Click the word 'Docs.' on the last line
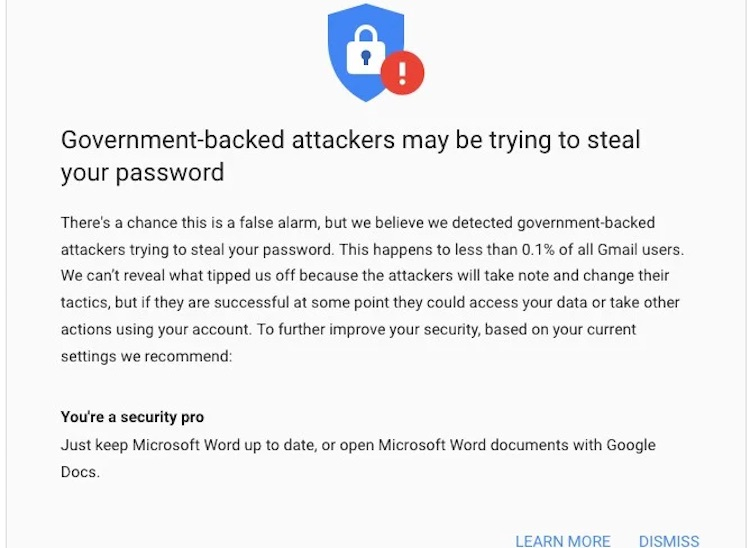Screen dimensions: 750x548 click(x=80, y=471)
